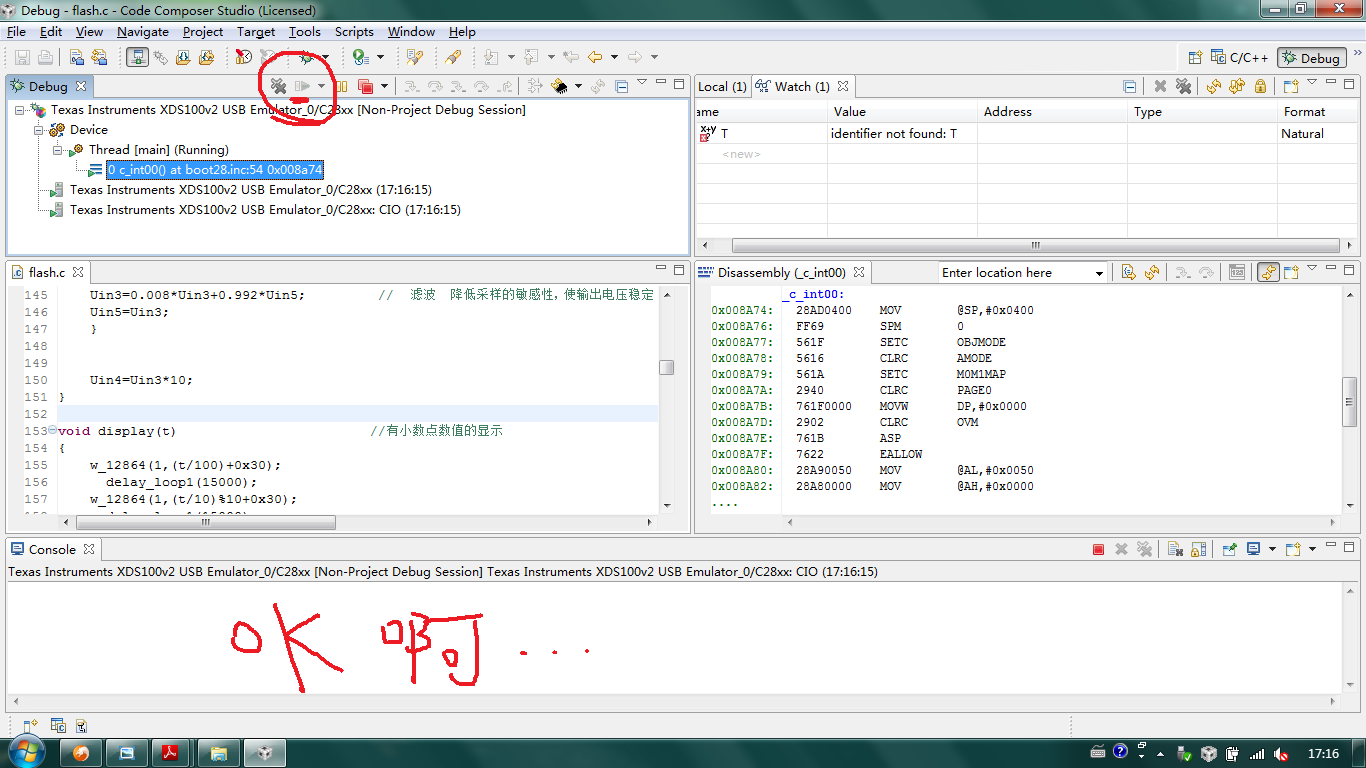Click the red Terminate icon in Debug view

(365, 87)
